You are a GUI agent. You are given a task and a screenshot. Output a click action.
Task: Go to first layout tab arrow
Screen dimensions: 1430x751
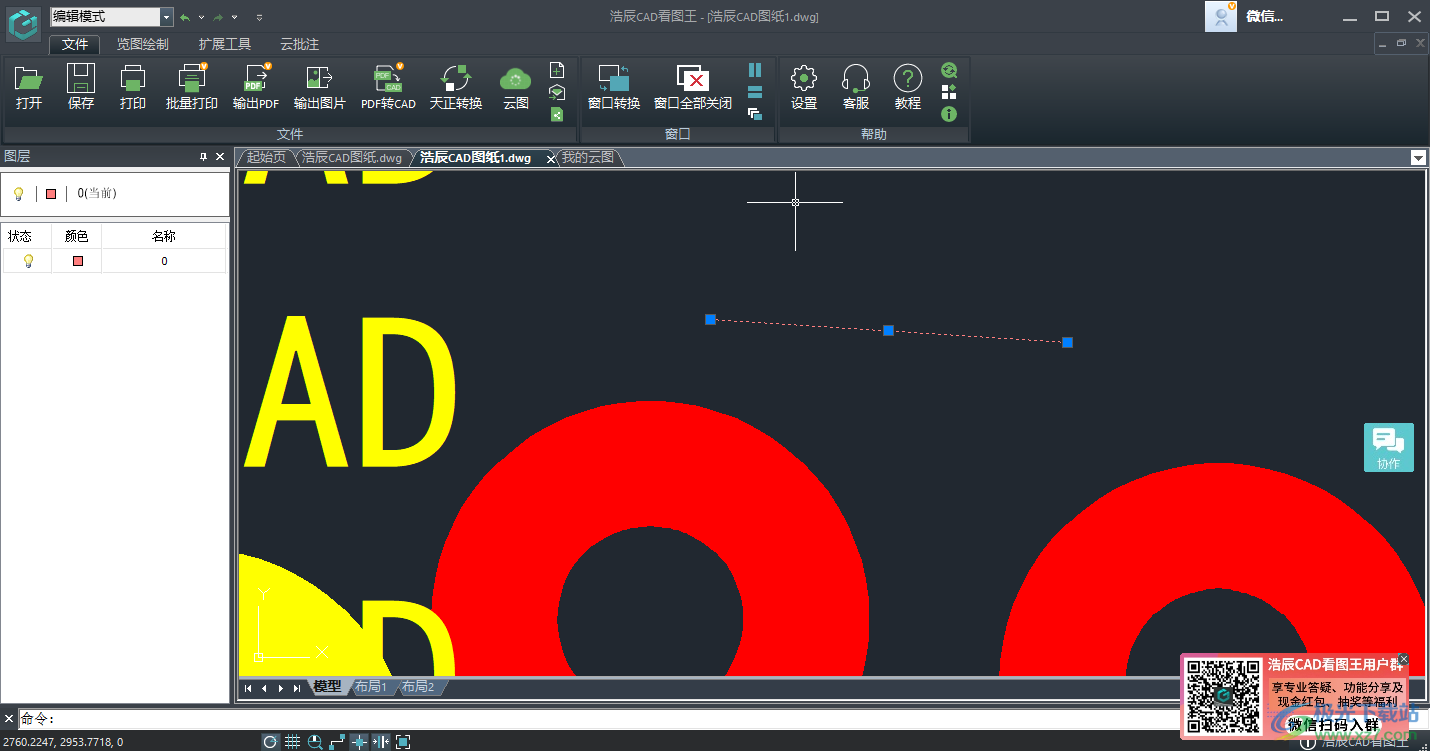coord(249,688)
